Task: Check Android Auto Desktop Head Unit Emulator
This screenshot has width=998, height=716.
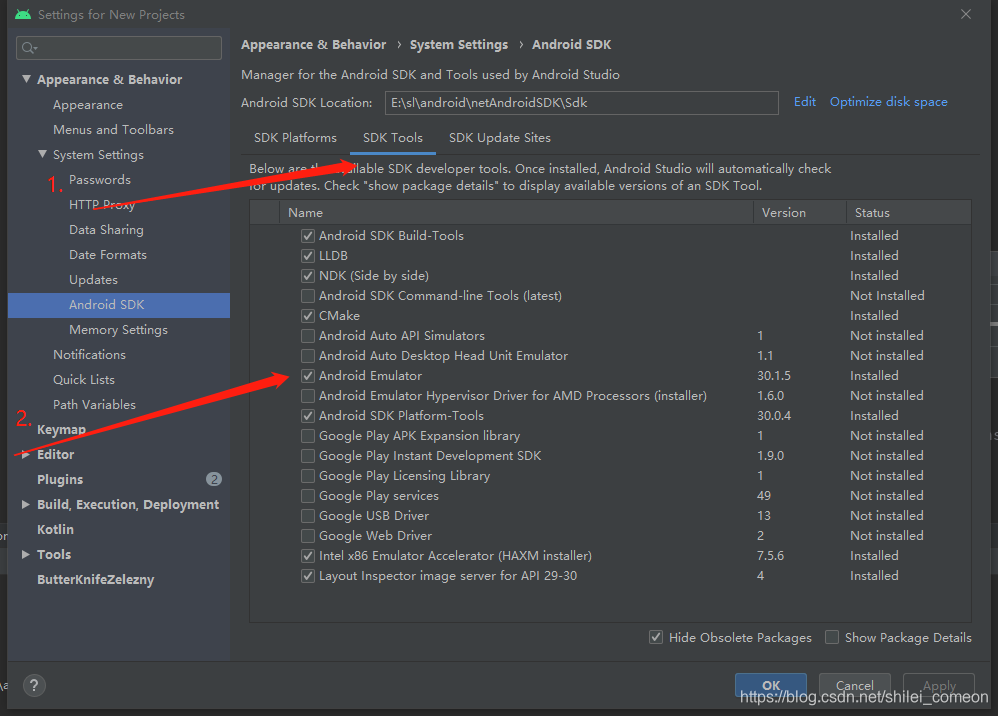Action: [x=308, y=356]
